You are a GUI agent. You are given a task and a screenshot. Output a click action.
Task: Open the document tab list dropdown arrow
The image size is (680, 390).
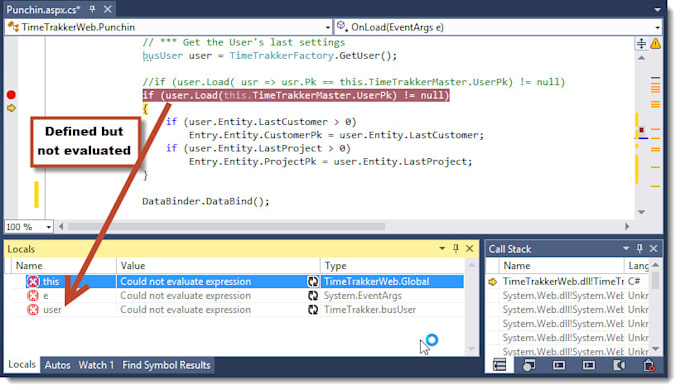657,9
